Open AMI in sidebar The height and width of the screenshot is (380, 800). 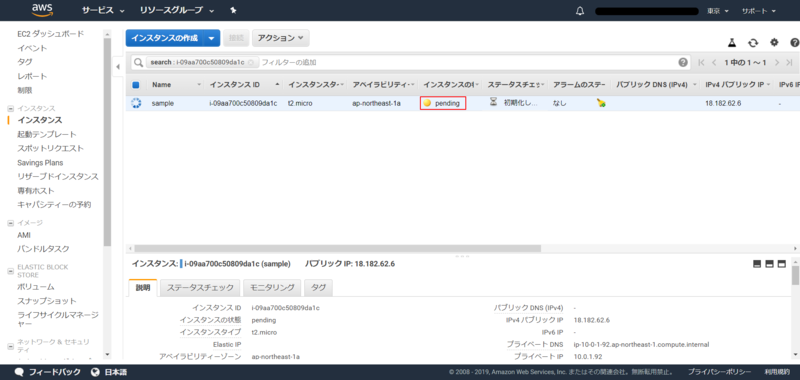click(24, 235)
